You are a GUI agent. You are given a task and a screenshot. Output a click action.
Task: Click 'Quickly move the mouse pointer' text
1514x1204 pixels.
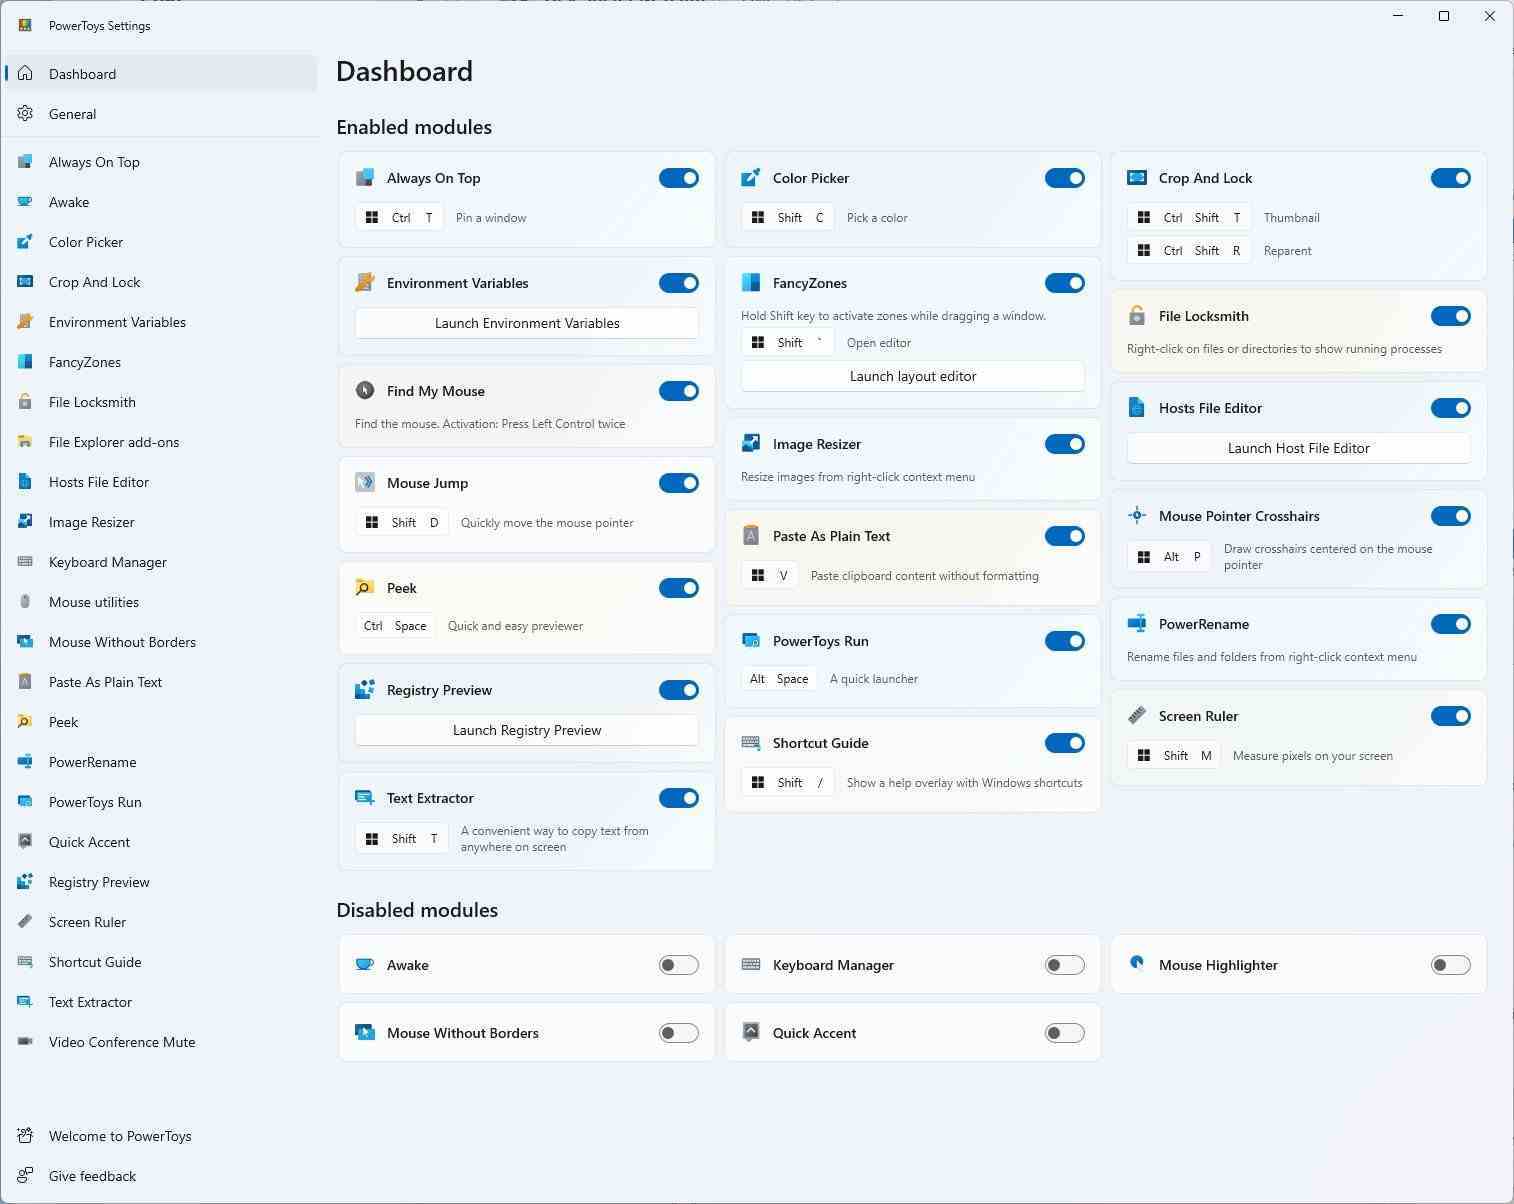click(547, 523)
